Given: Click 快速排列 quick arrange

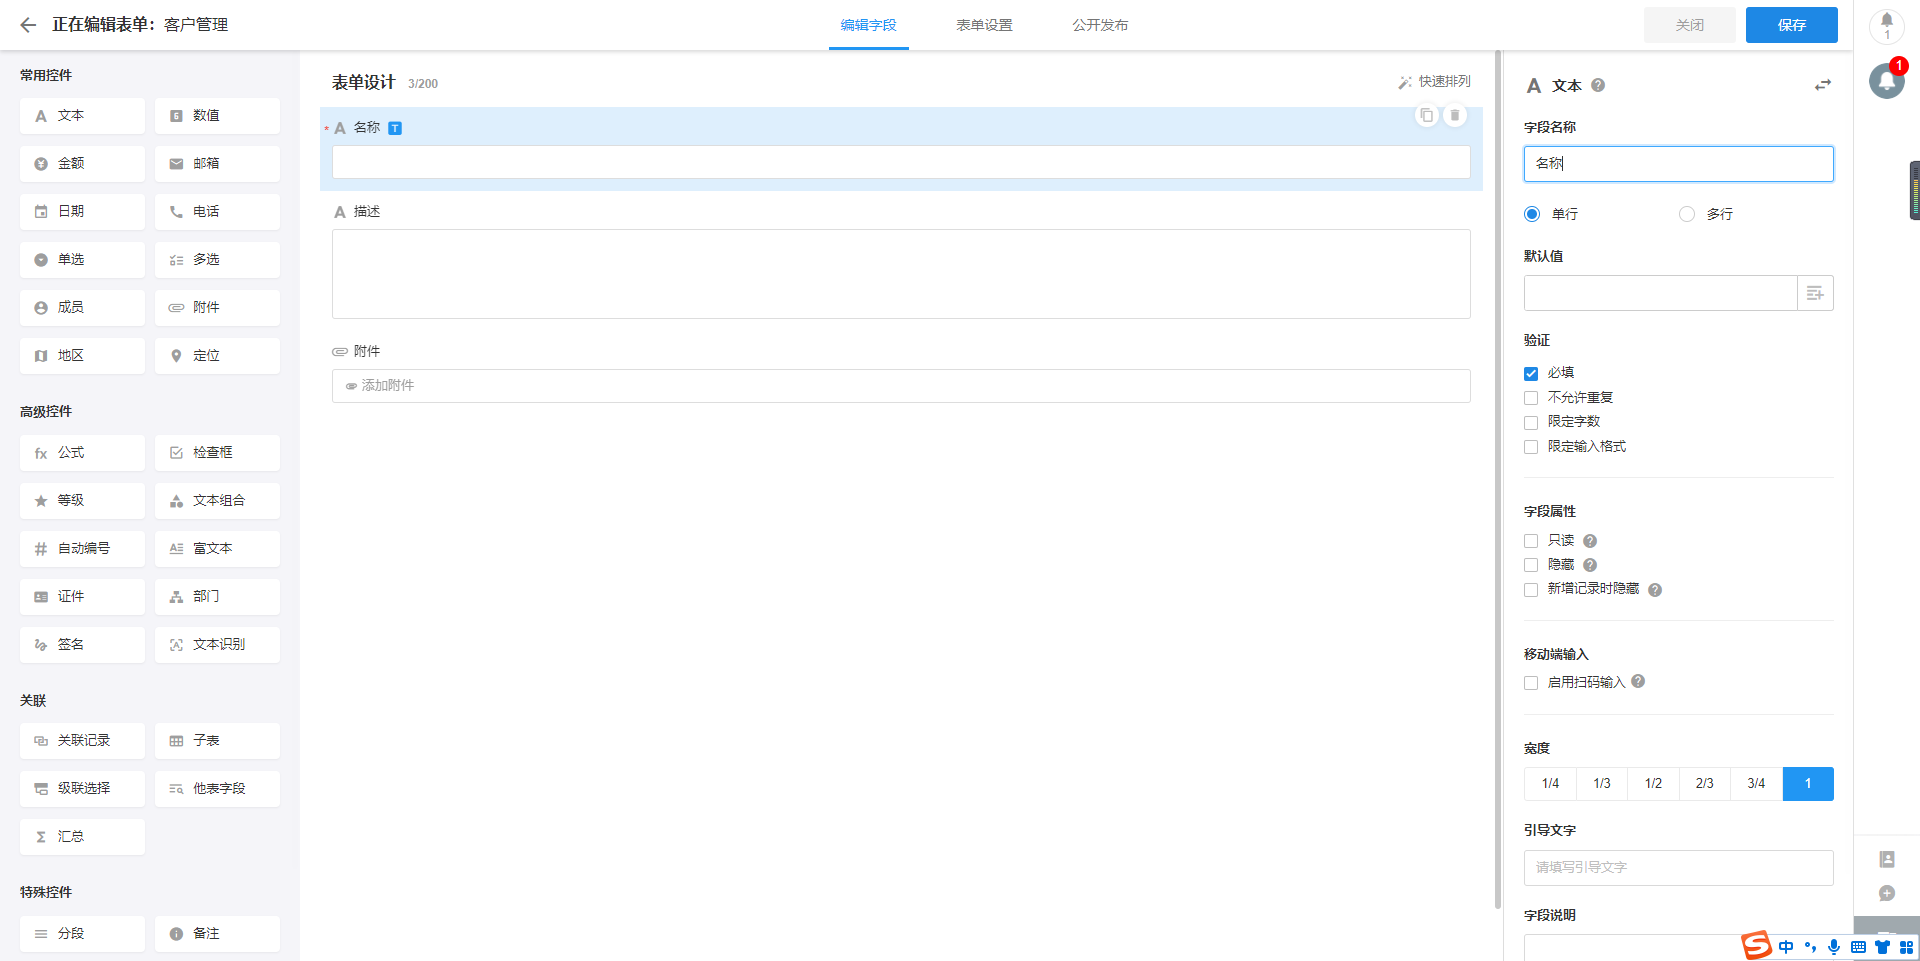Looking at the screenshot, I should coord(1435,82).
